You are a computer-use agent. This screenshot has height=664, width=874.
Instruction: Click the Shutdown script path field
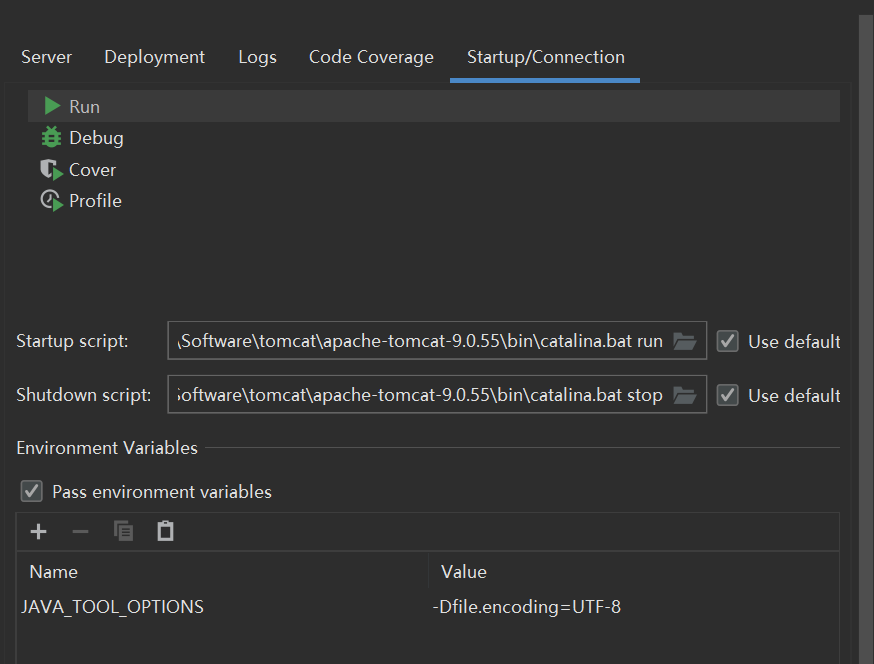pyautogui.click(x=420, y=395)
